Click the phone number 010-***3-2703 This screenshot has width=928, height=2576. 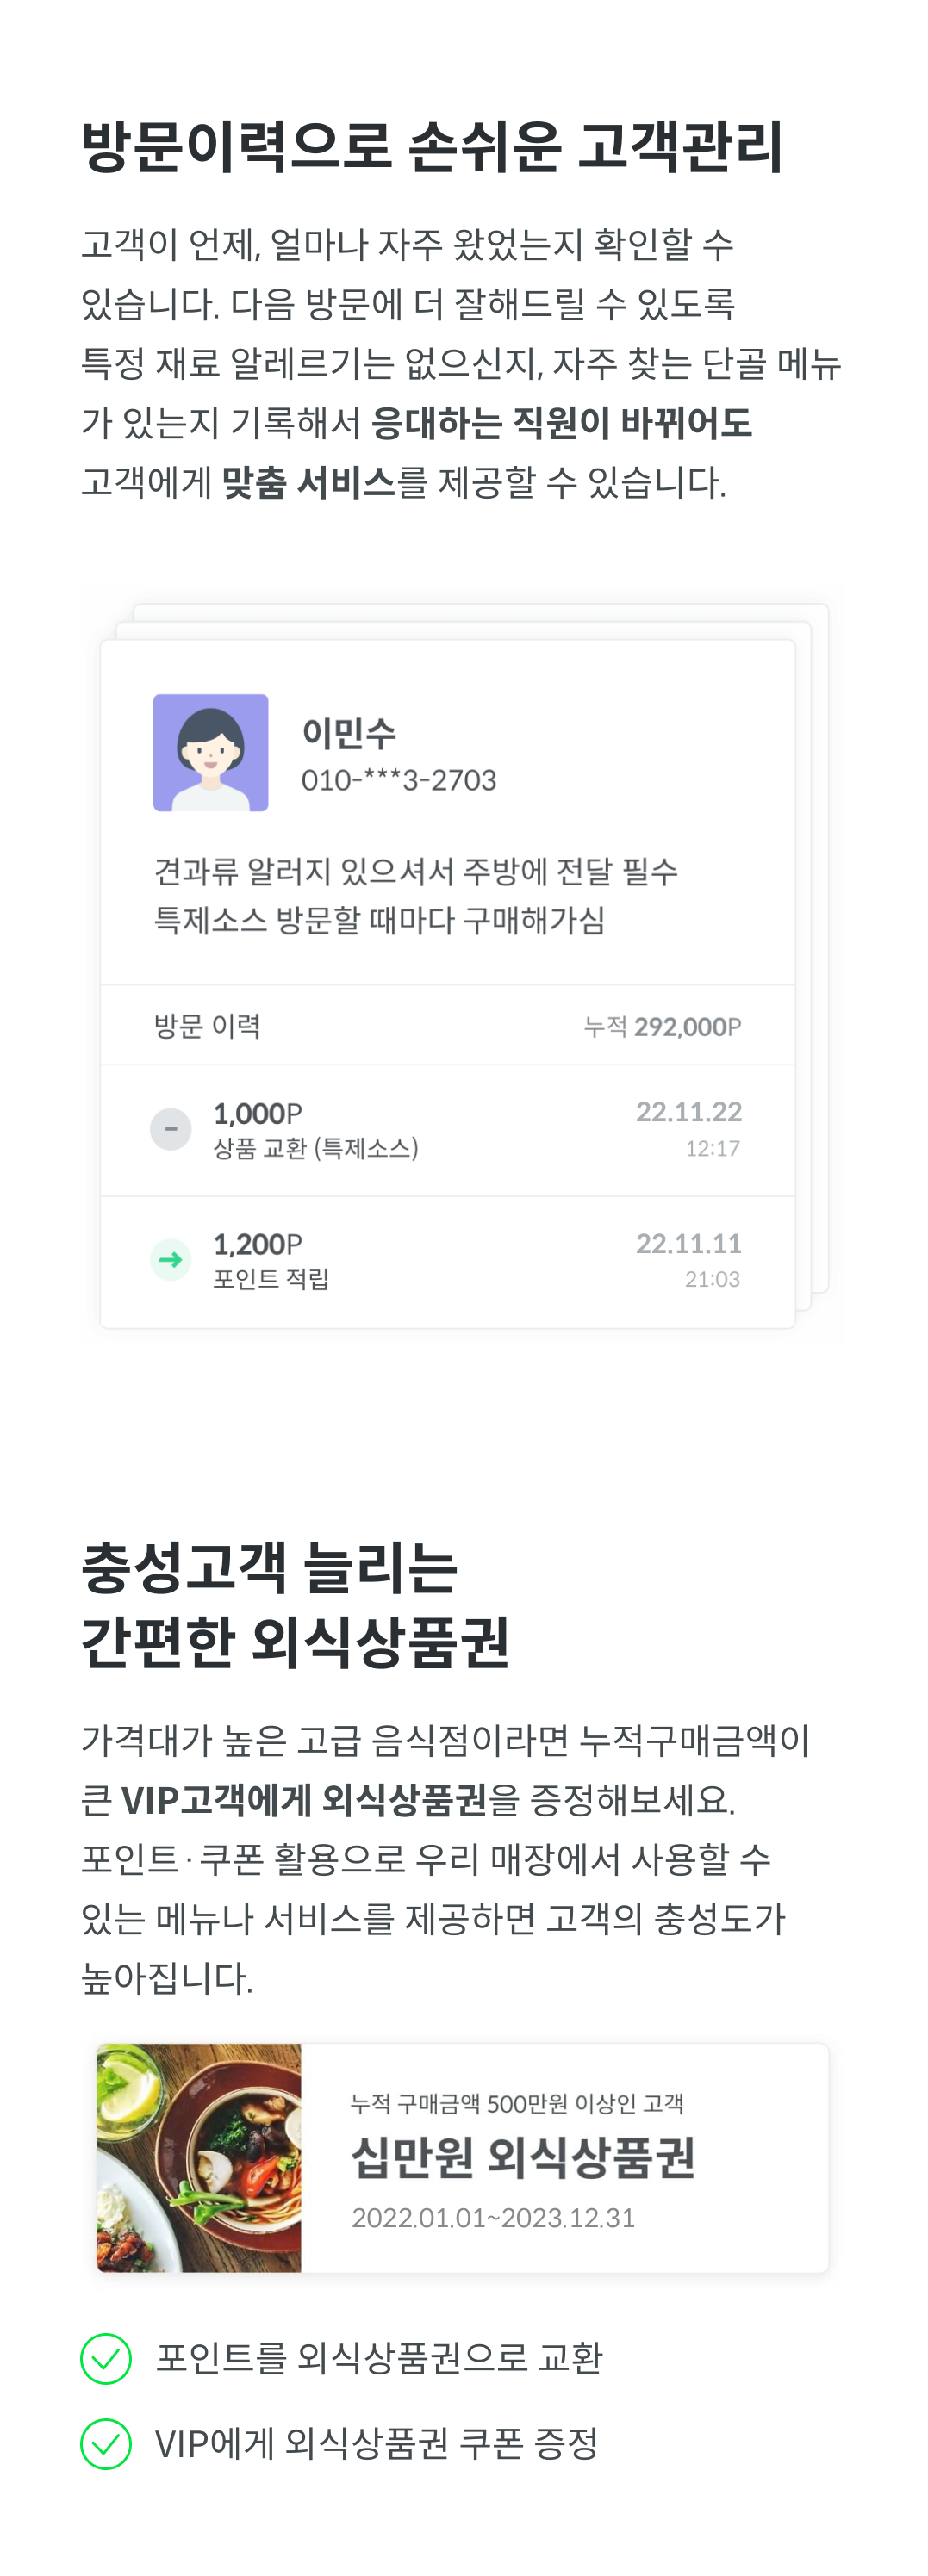[399, 780]
